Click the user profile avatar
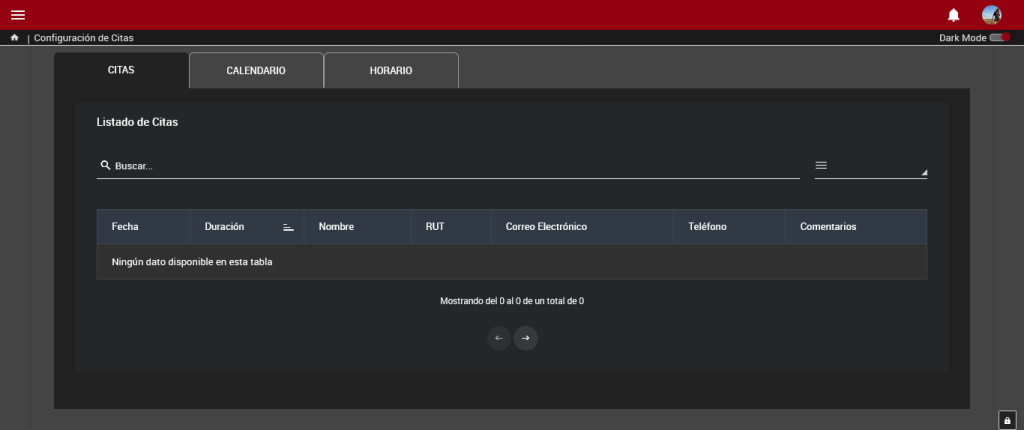The image size is (1024, 430). 991,15
